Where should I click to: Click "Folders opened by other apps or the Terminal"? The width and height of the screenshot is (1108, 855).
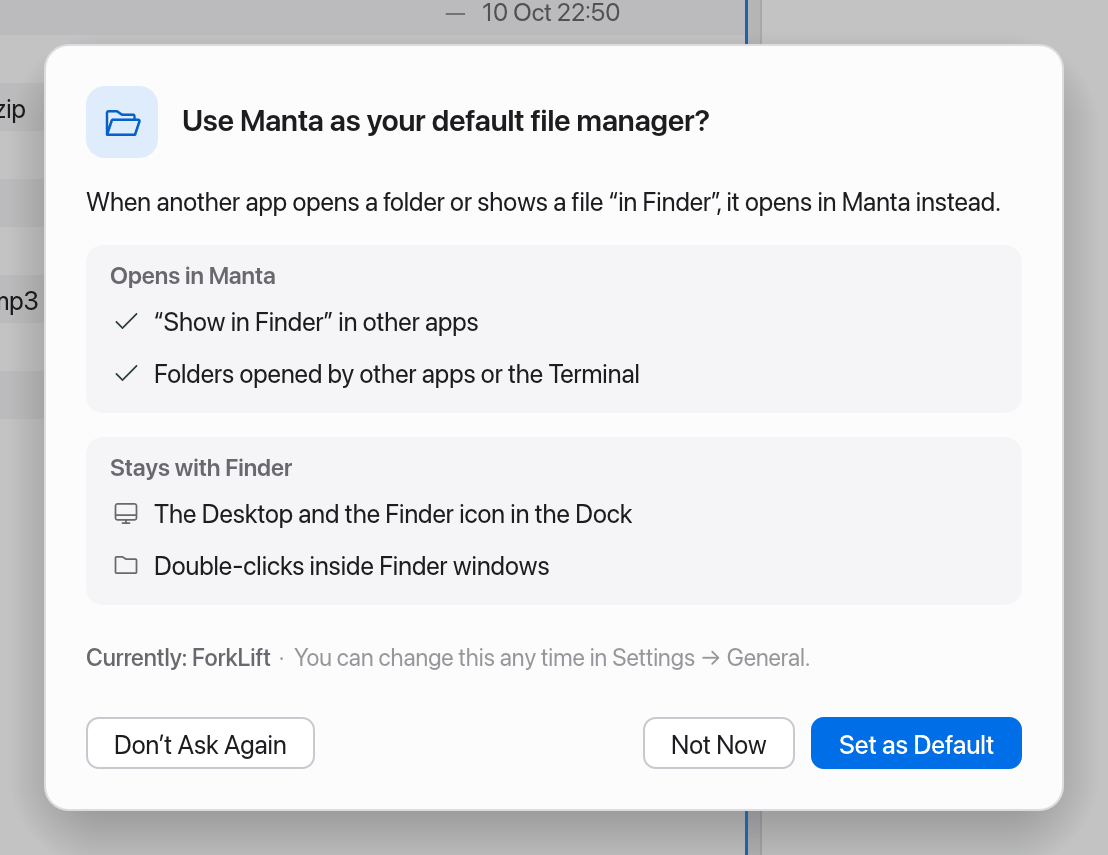coord(396,374)
